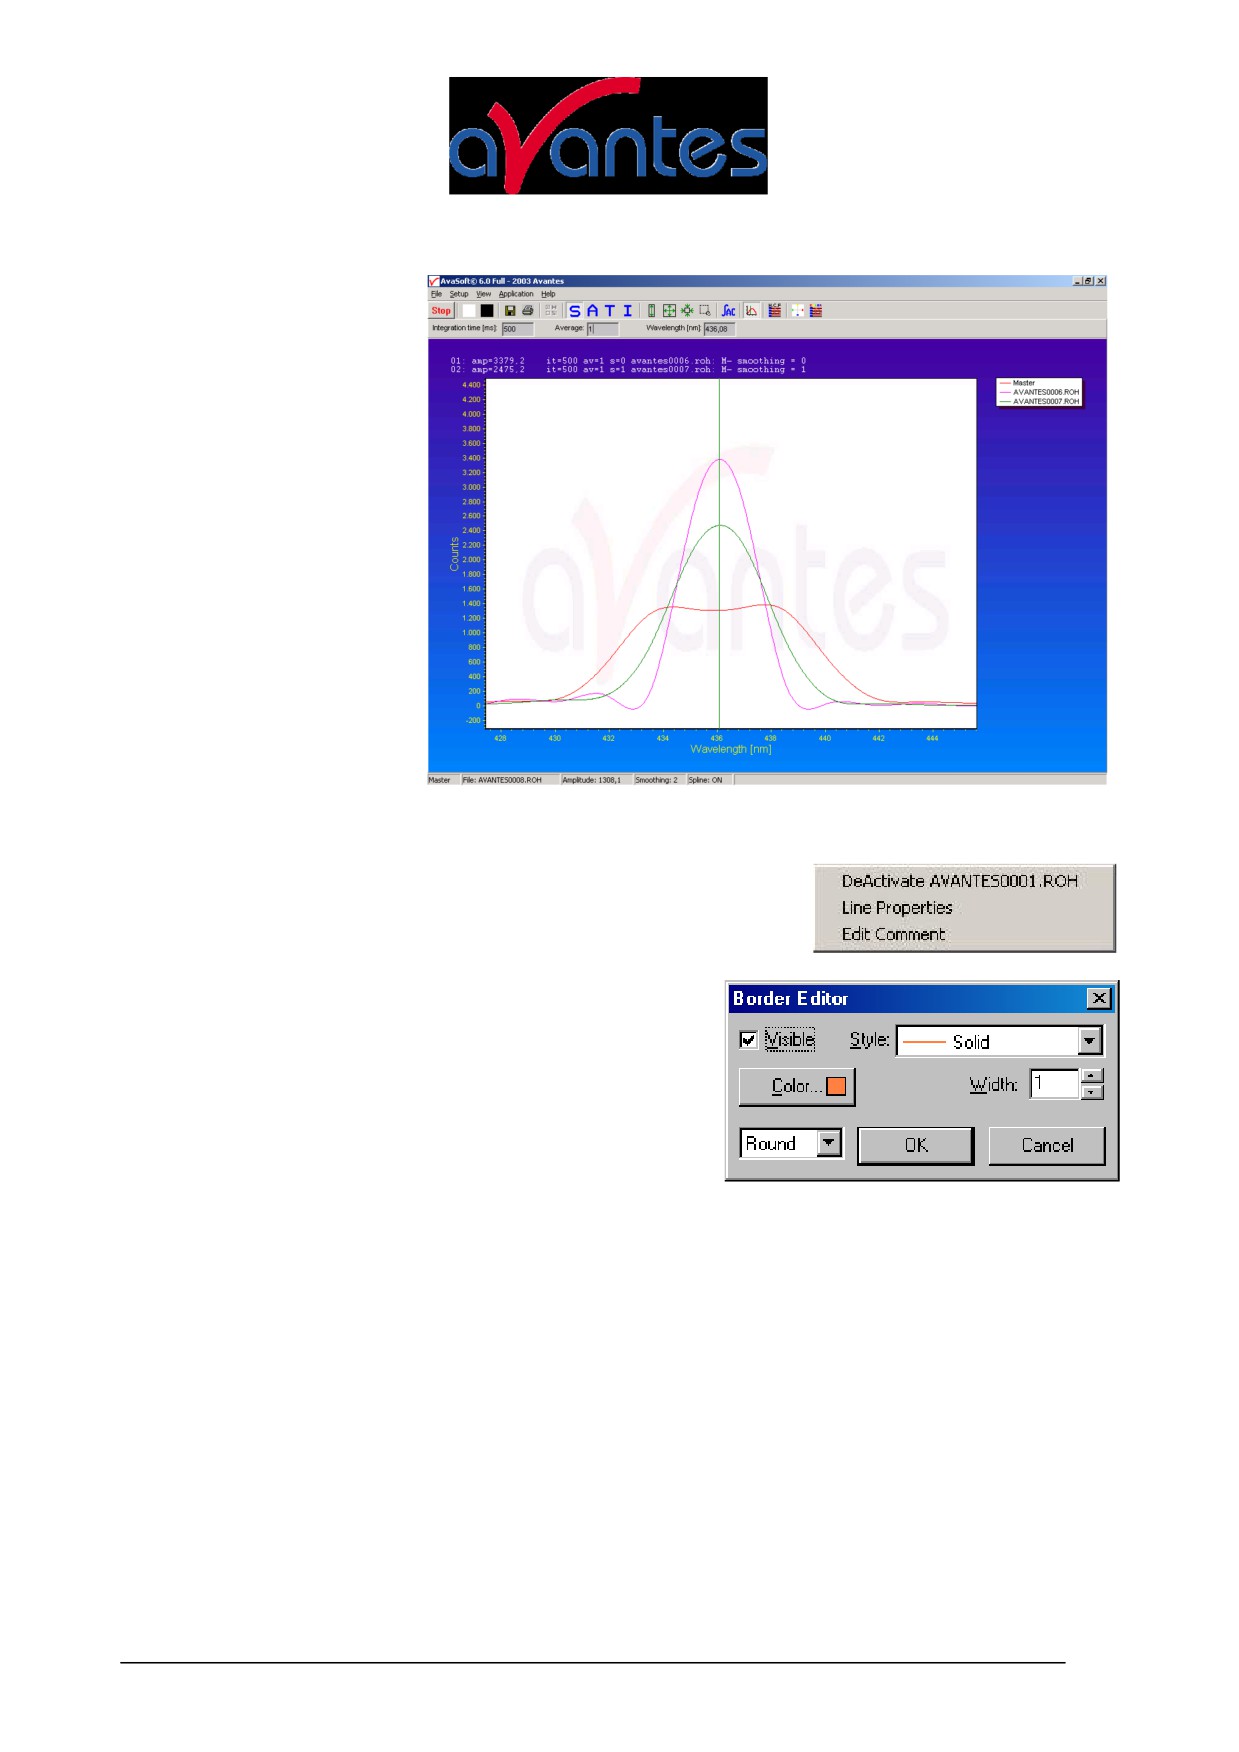Increase the Width with up arrow
The height and width of the screenshot is (1752, 1239).
1093,1076
